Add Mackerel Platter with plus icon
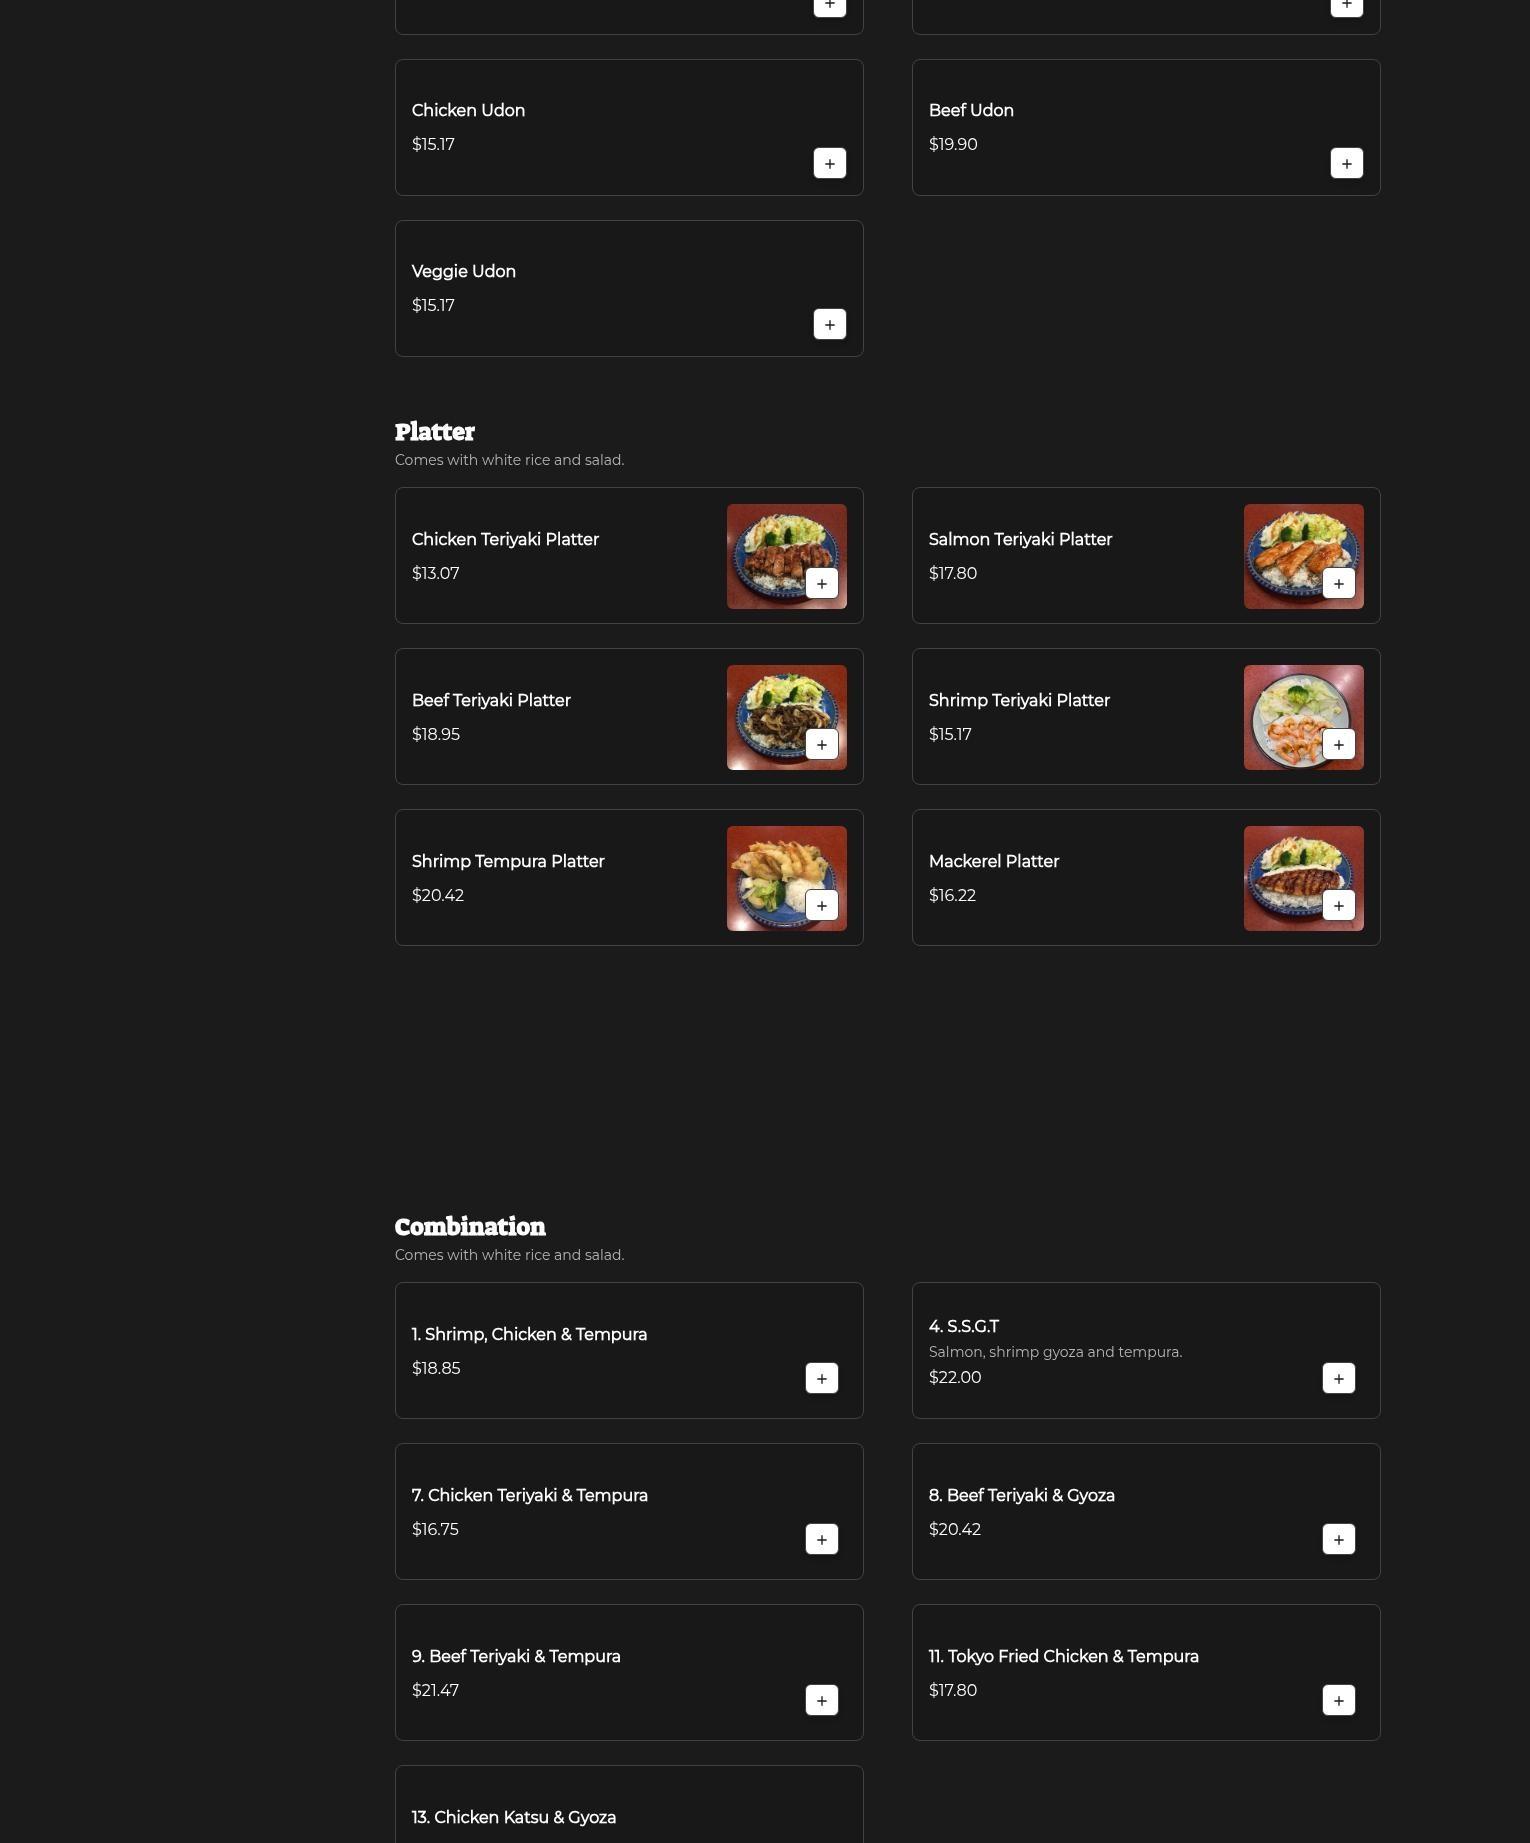The height and width of the screenshot is (1843, 1530). [1339, 905]
